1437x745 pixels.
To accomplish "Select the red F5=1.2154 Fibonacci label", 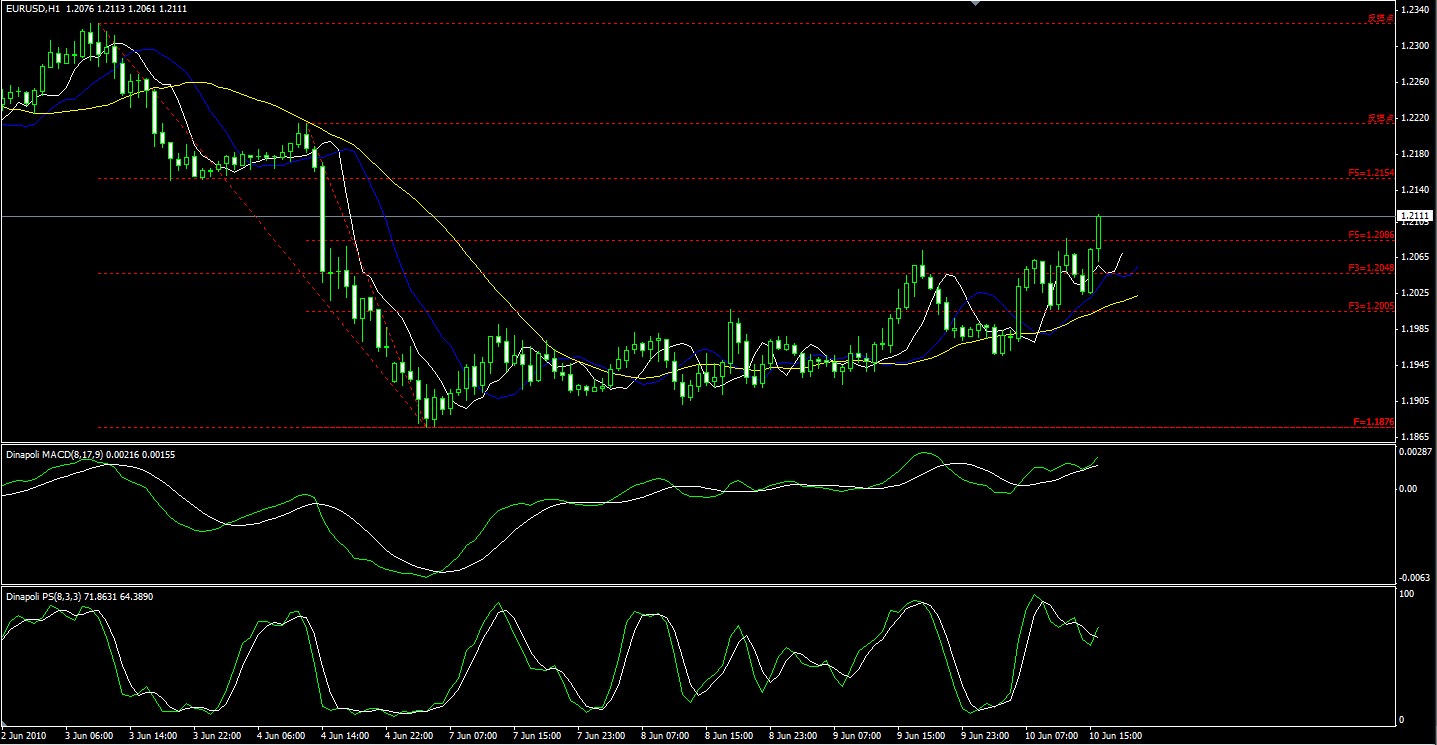I will click(x=1371, y=173).
